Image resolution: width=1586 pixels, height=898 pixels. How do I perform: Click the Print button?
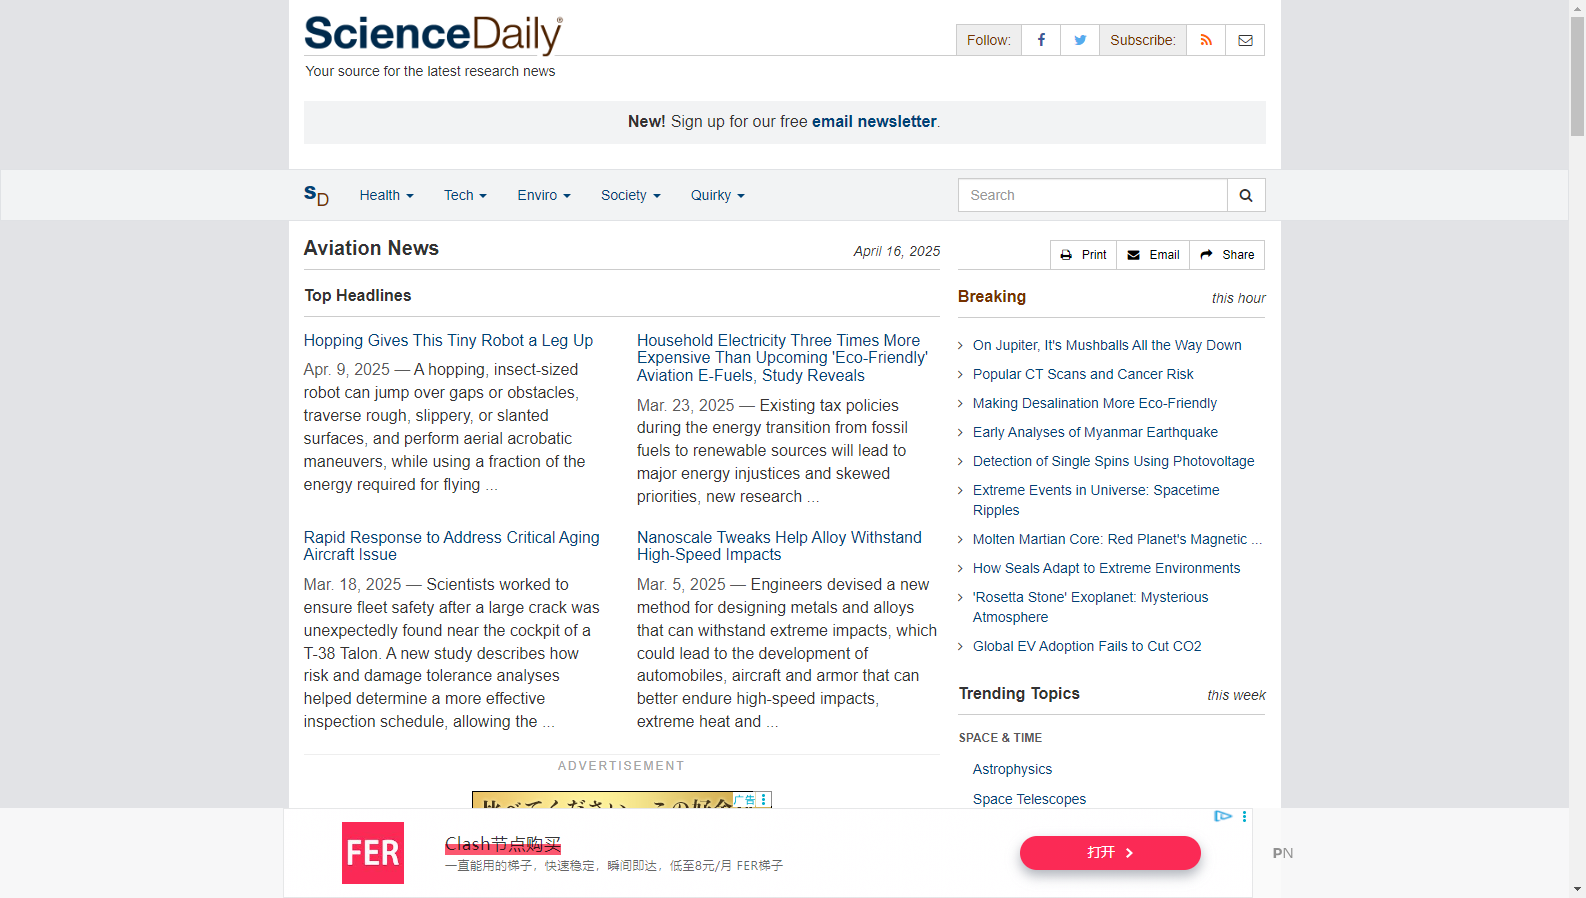coord(1083,255)
